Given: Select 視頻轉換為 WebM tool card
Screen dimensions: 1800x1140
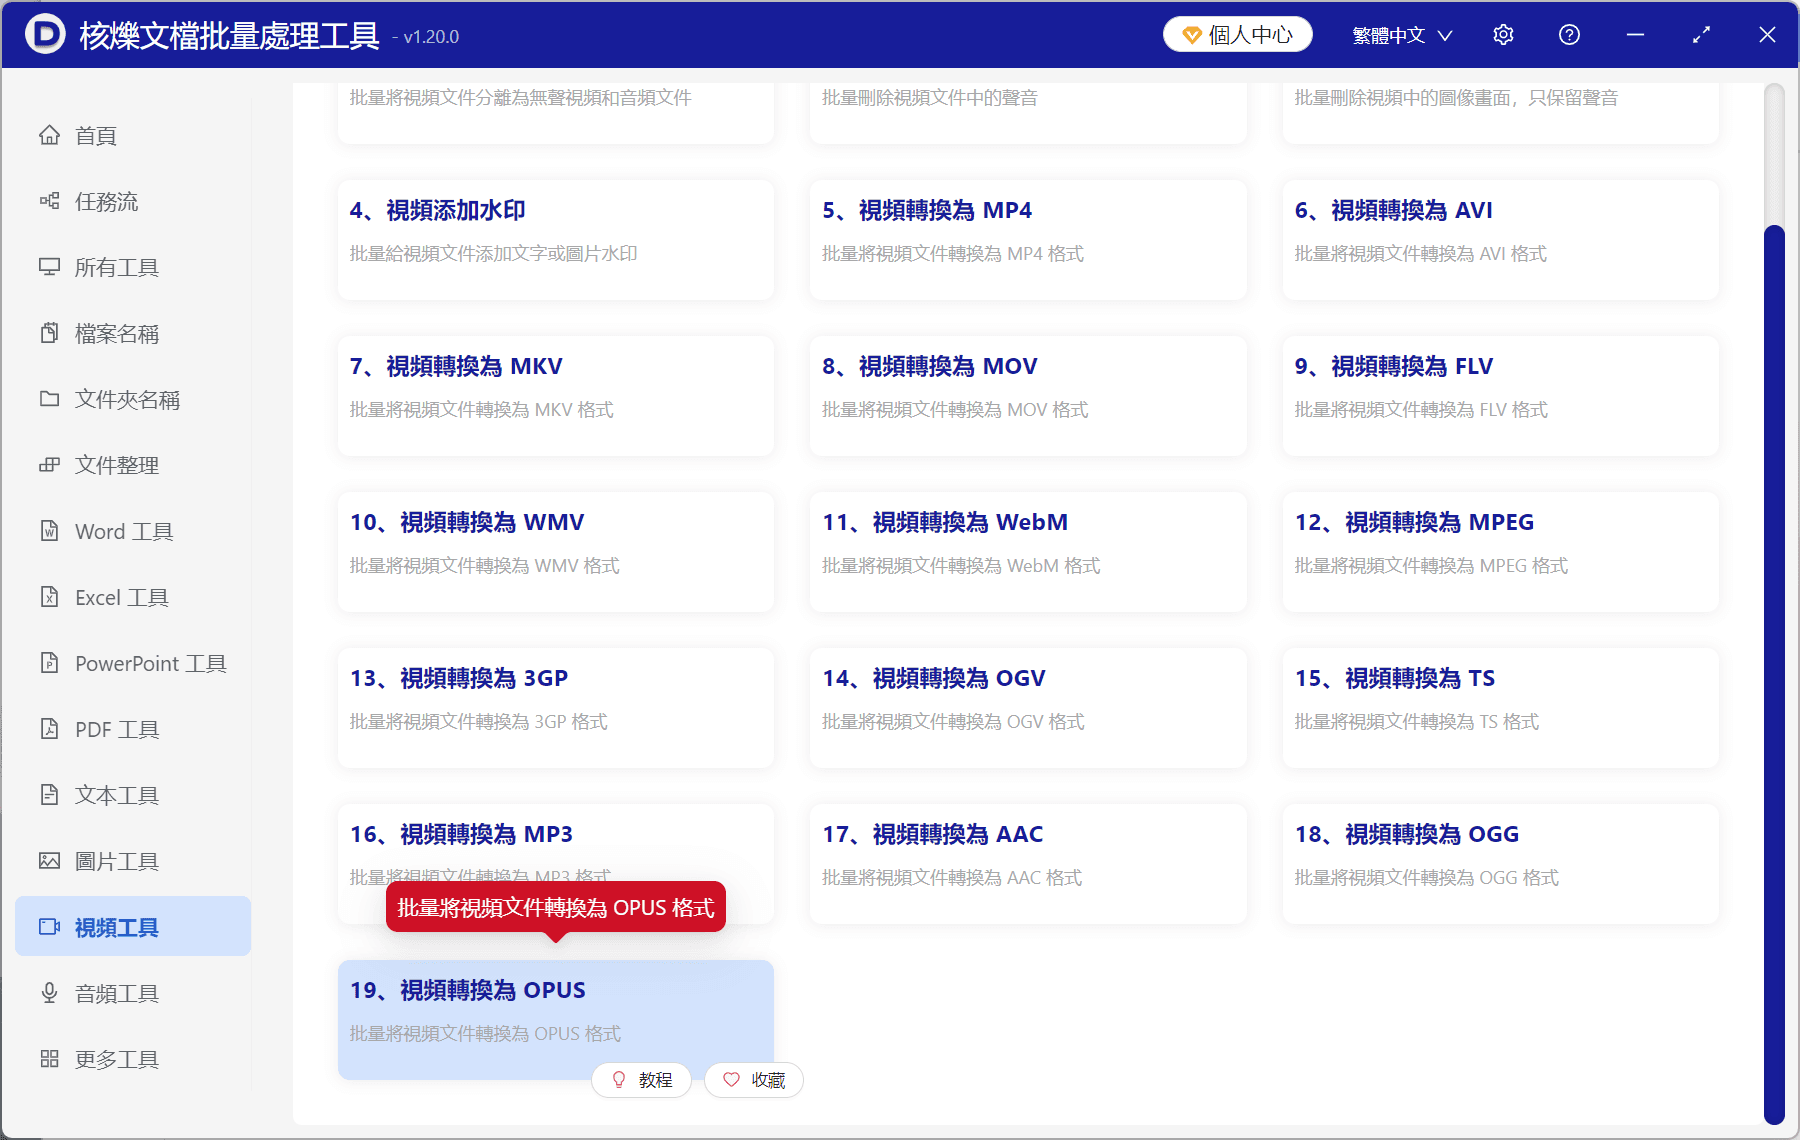Looking at the screenshot, I should (1028, 552).
